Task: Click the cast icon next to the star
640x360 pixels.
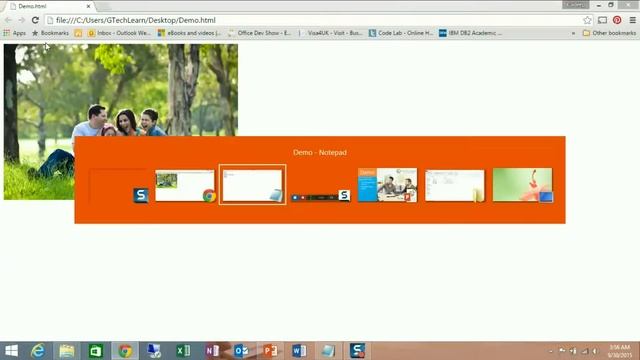Action: 602,20
